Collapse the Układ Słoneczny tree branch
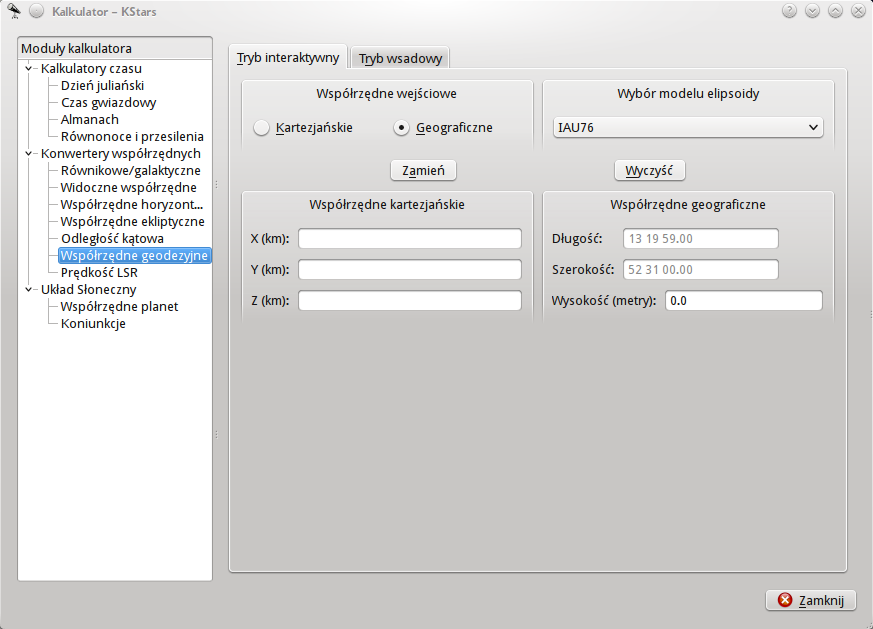 click(30, 290)
